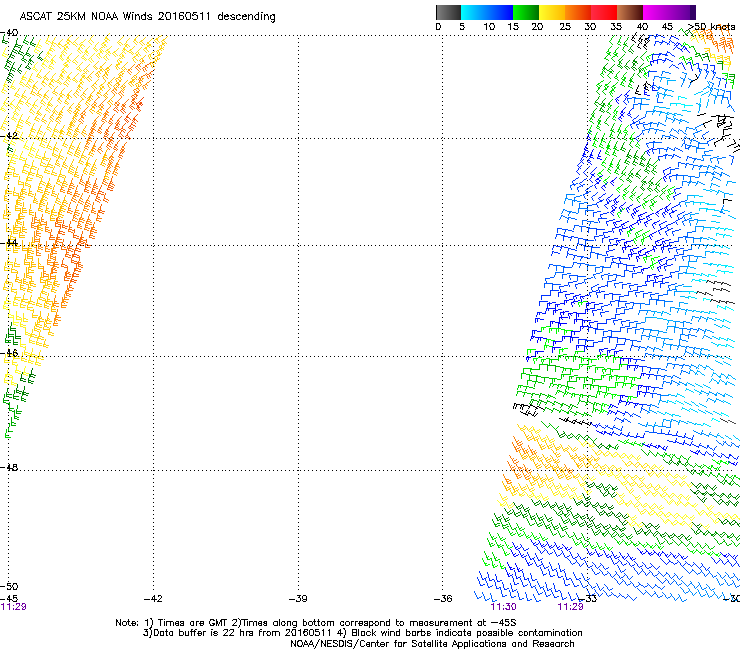The width and height of the screenshot is (740, 650).
Task: Click the '35' color scale tick label
Action: click(x=616, y=27)
